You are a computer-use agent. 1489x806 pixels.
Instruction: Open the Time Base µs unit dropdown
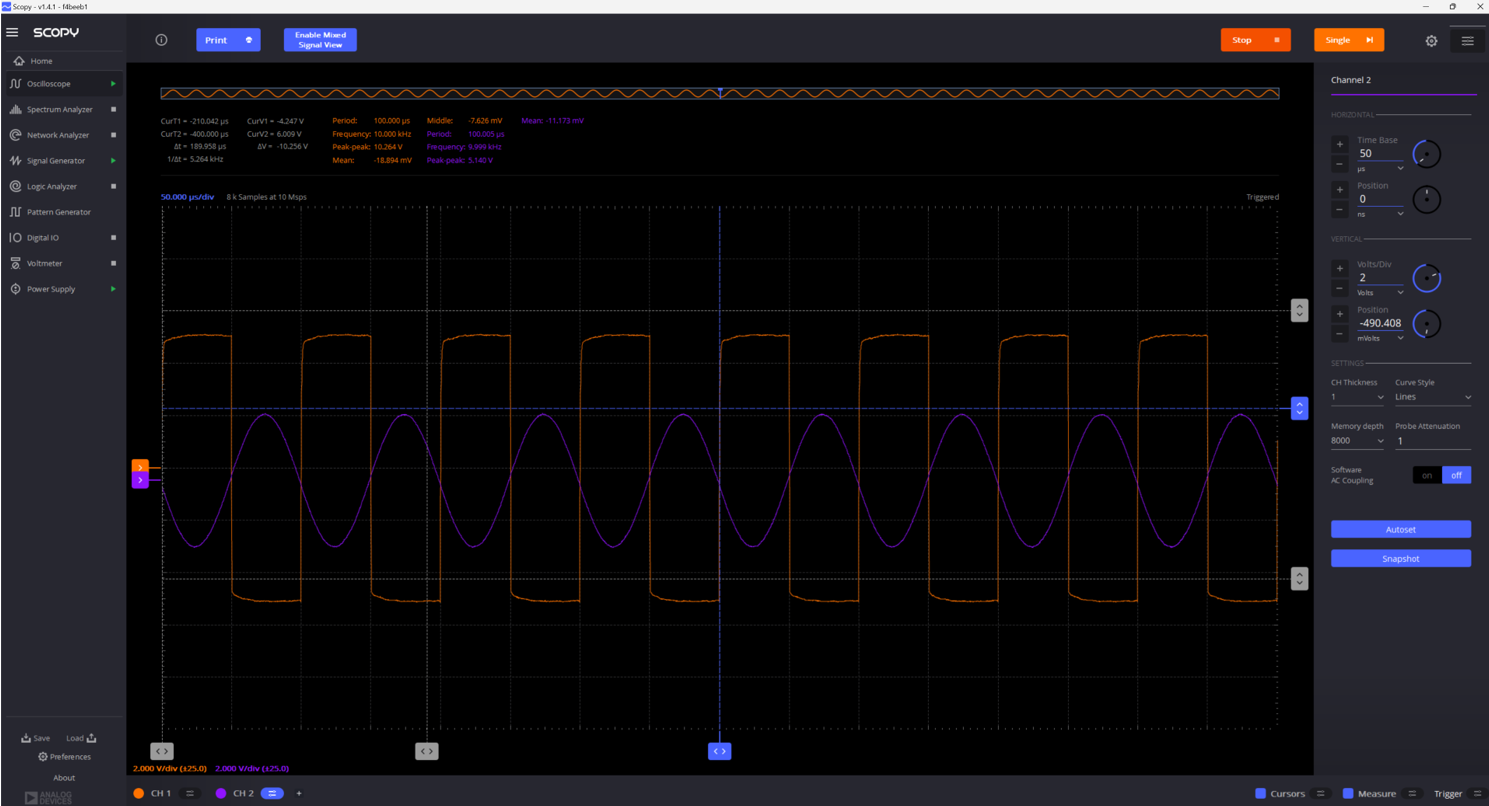click(x=1380, y=169)
